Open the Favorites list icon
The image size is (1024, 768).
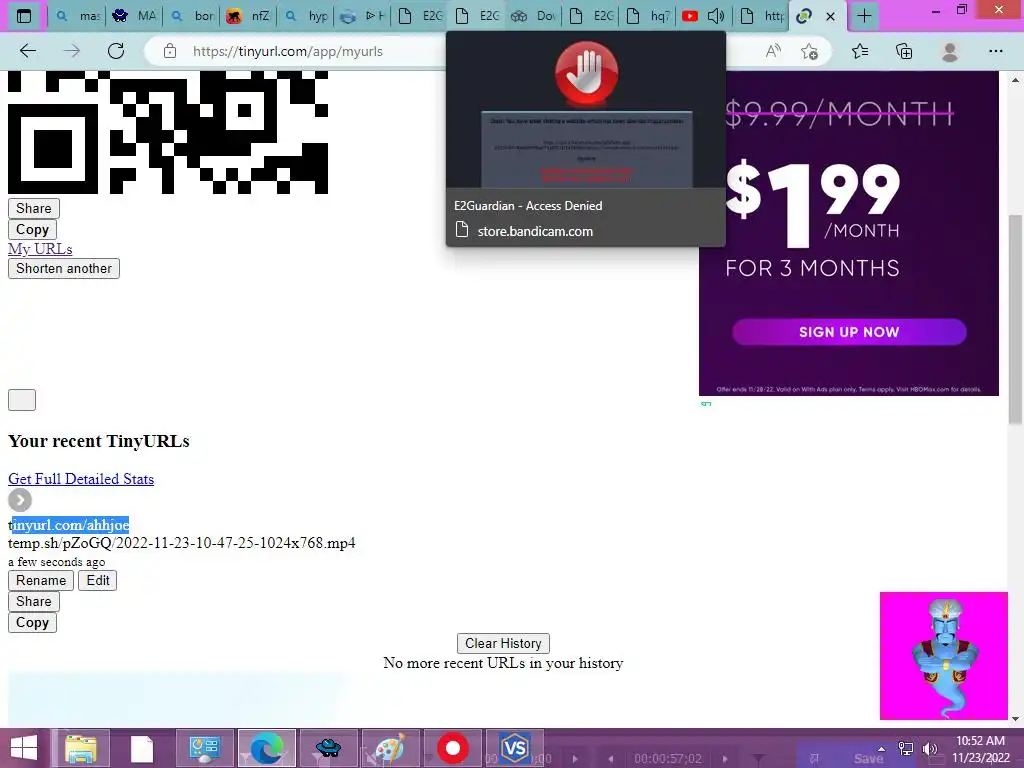point(860,51)
